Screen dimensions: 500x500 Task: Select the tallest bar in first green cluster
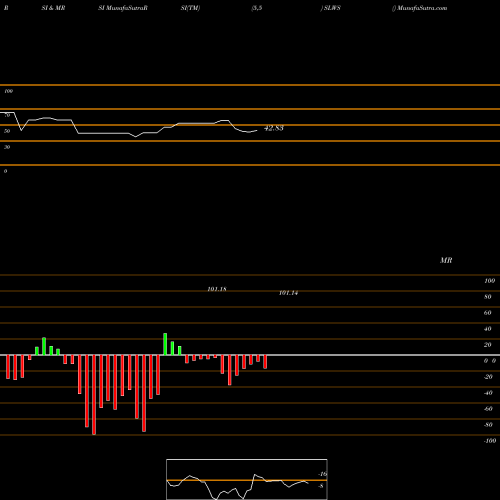[44, 346]
